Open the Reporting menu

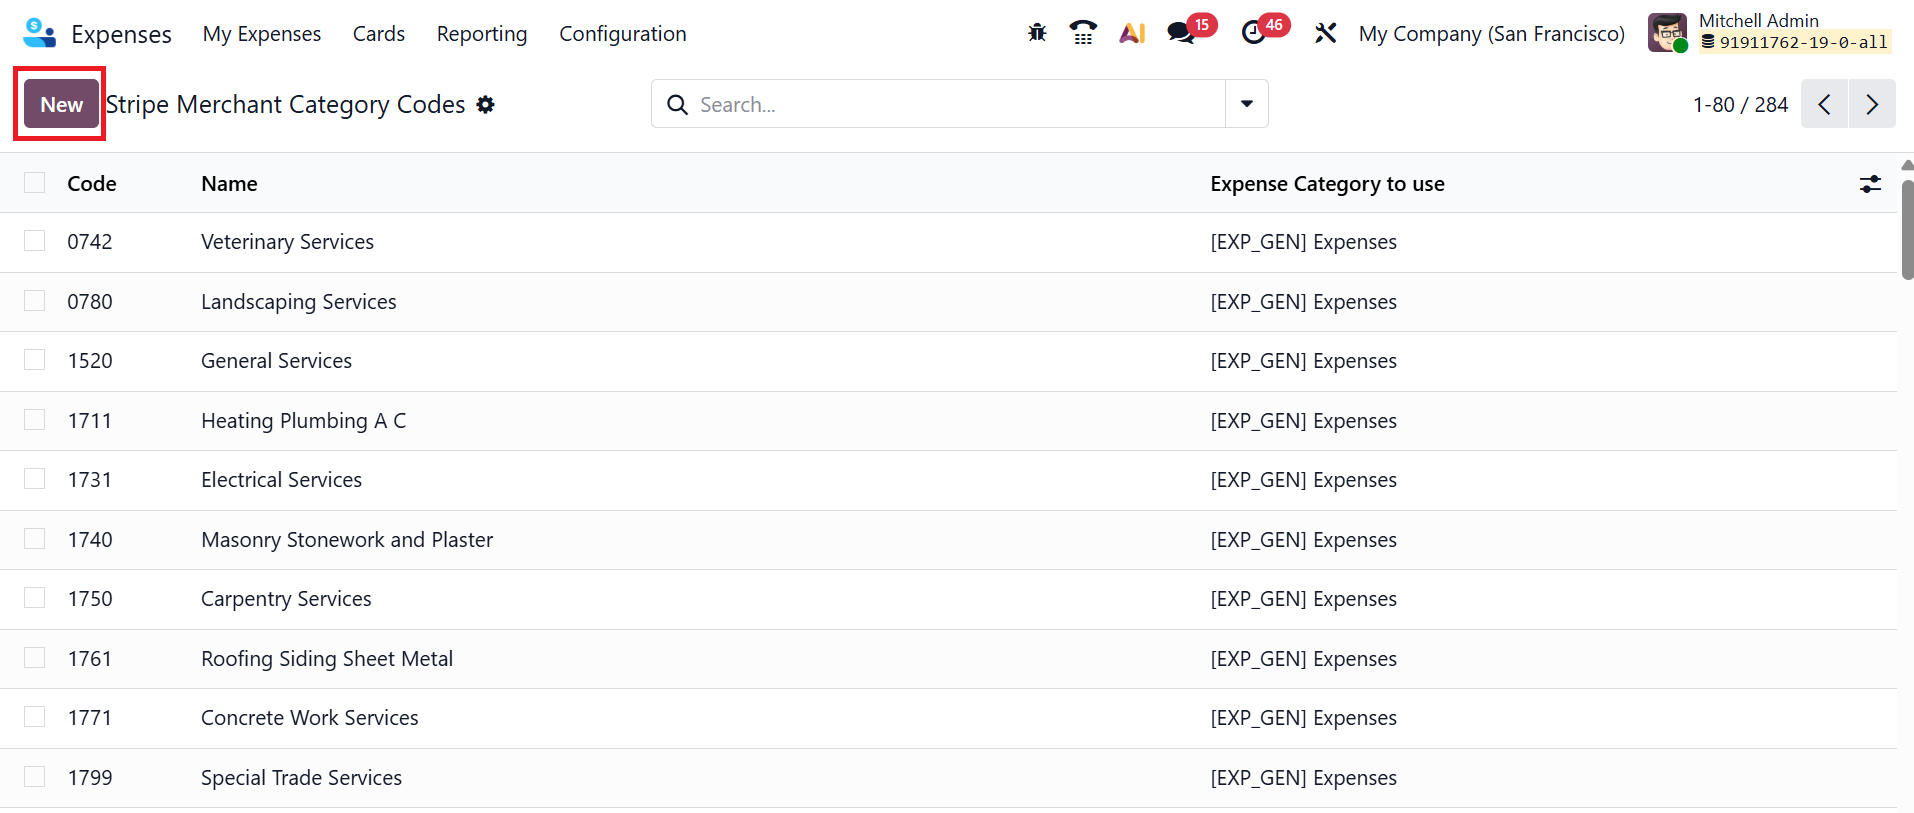coord(482,34)
